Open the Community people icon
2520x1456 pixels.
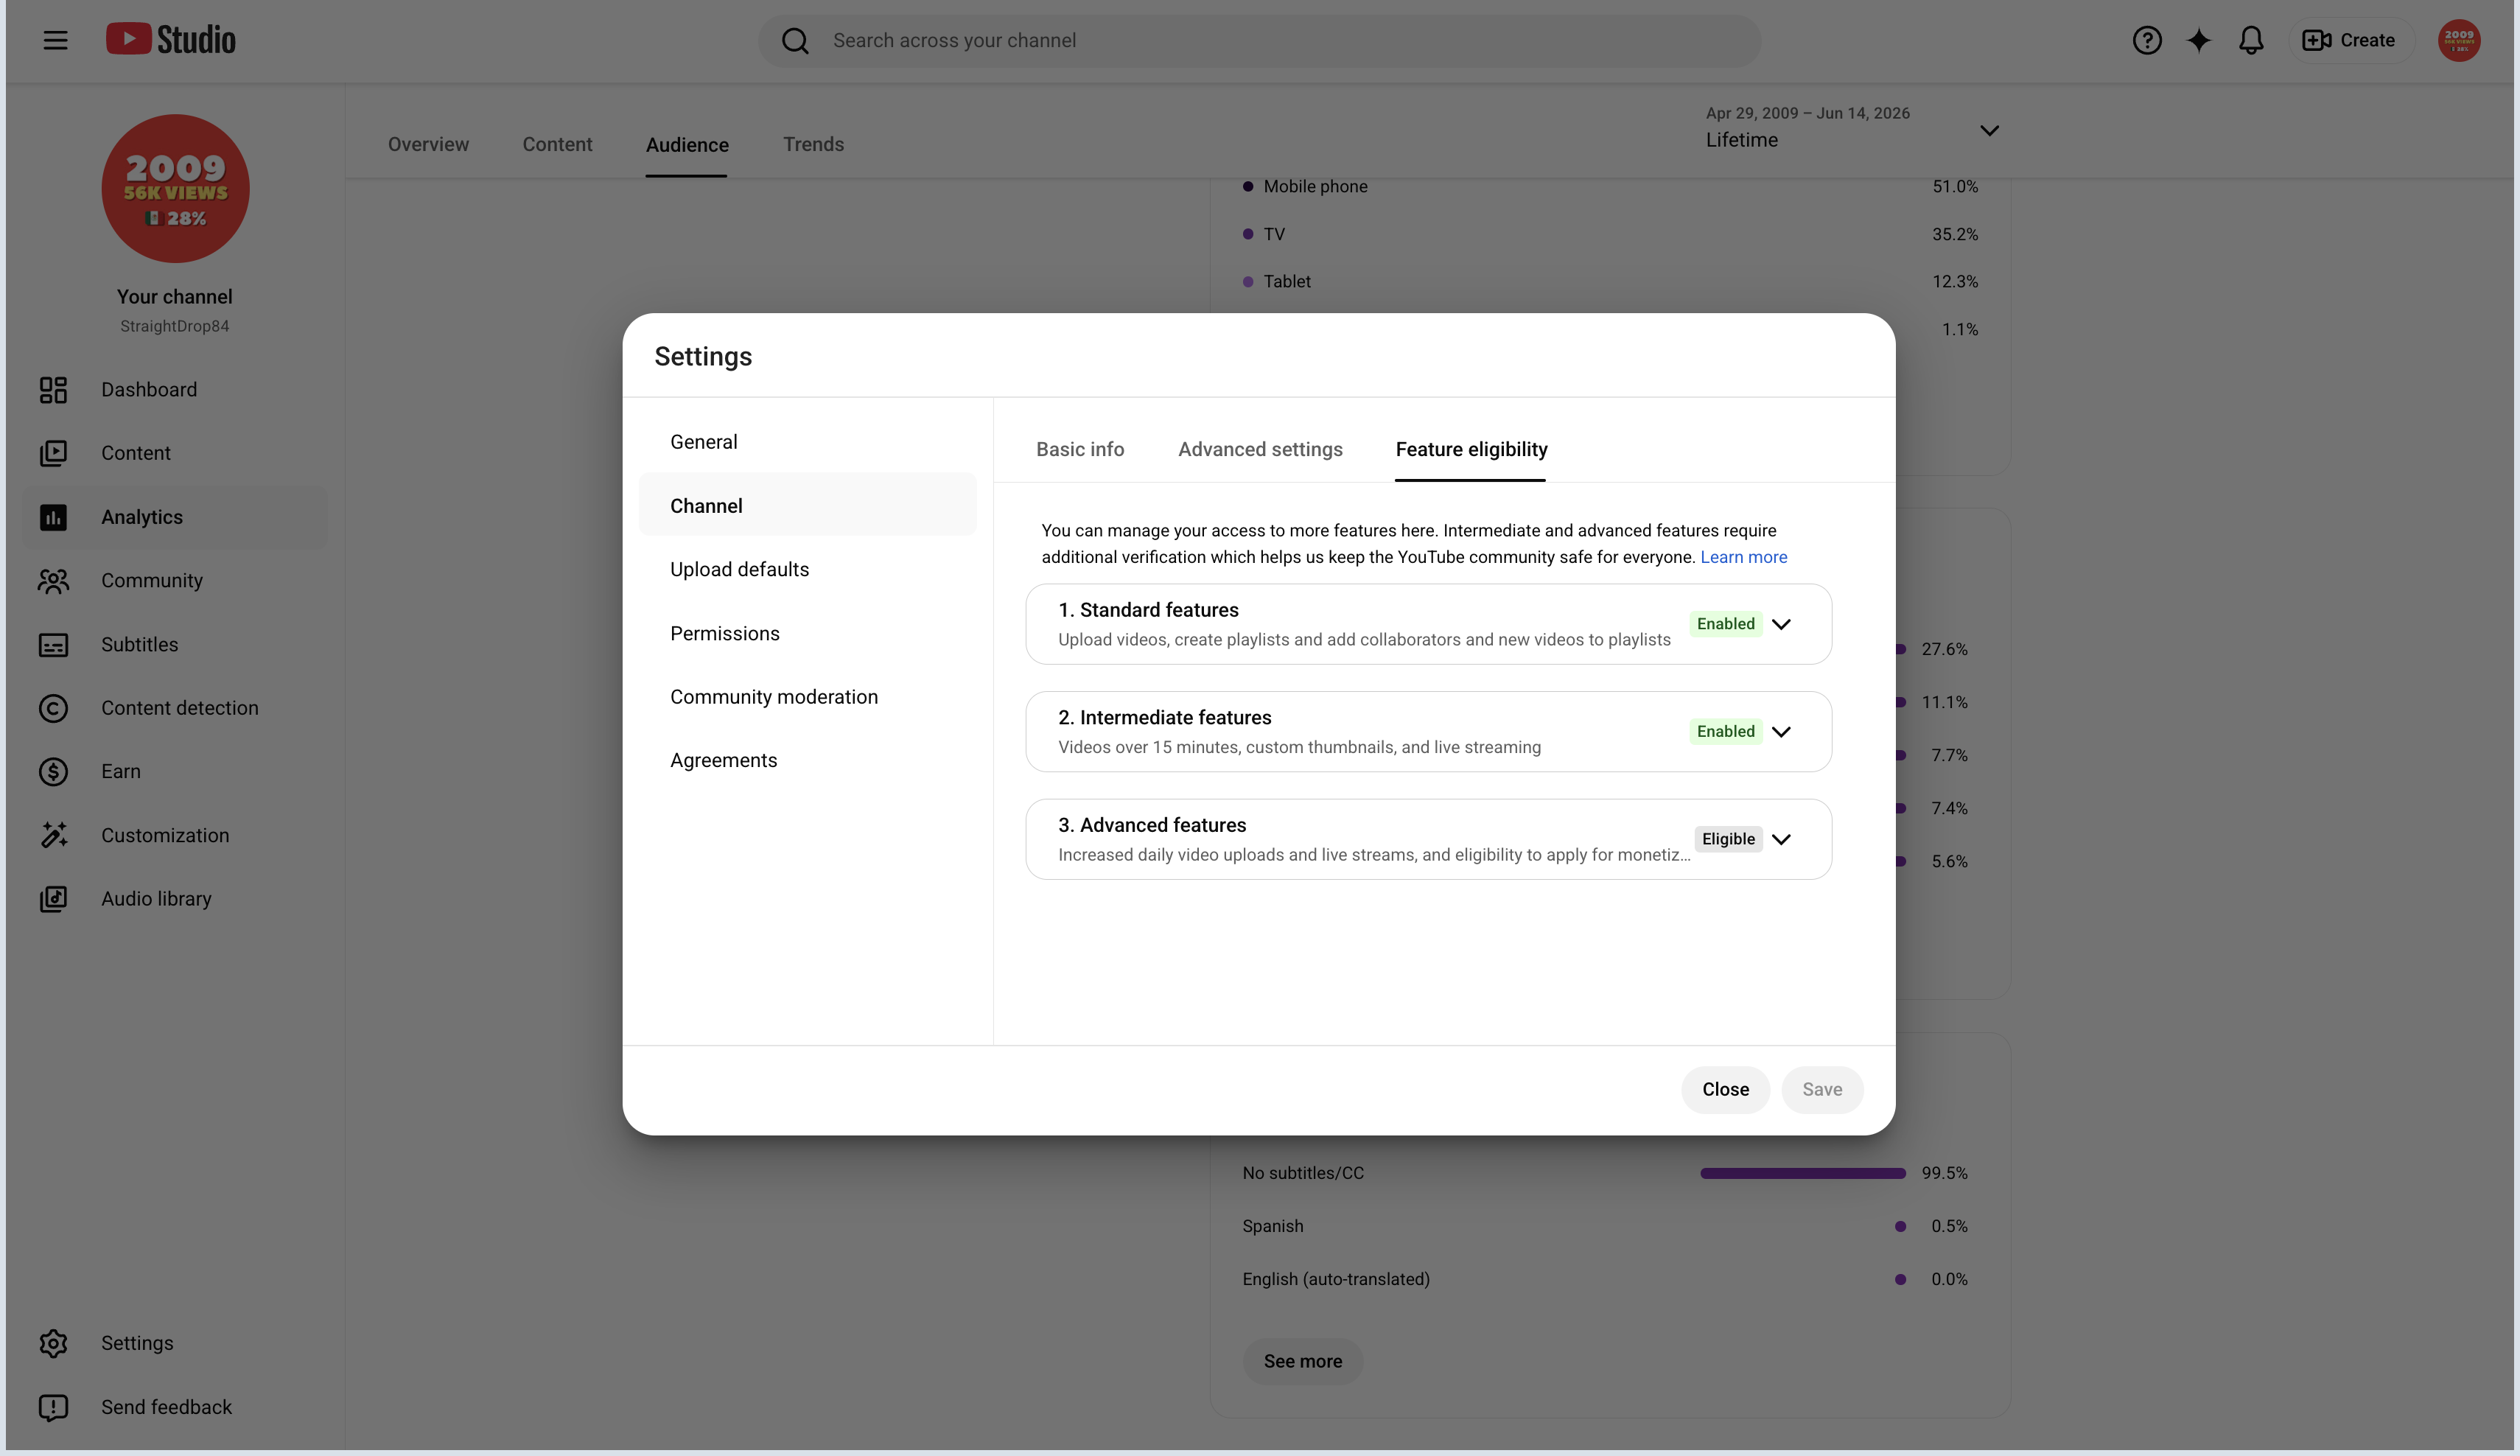tap(53, 581)
